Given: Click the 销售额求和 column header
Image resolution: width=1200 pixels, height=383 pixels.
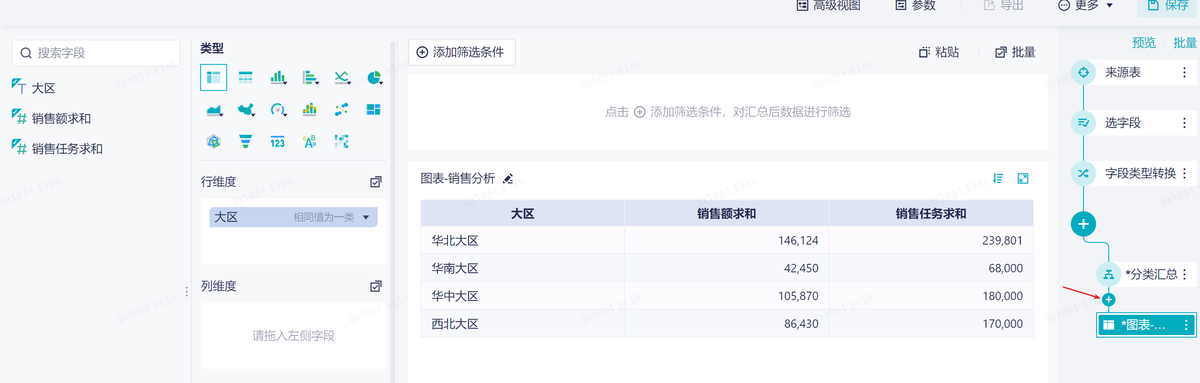Looking at the screenshot, I should [x=726, y=213].
